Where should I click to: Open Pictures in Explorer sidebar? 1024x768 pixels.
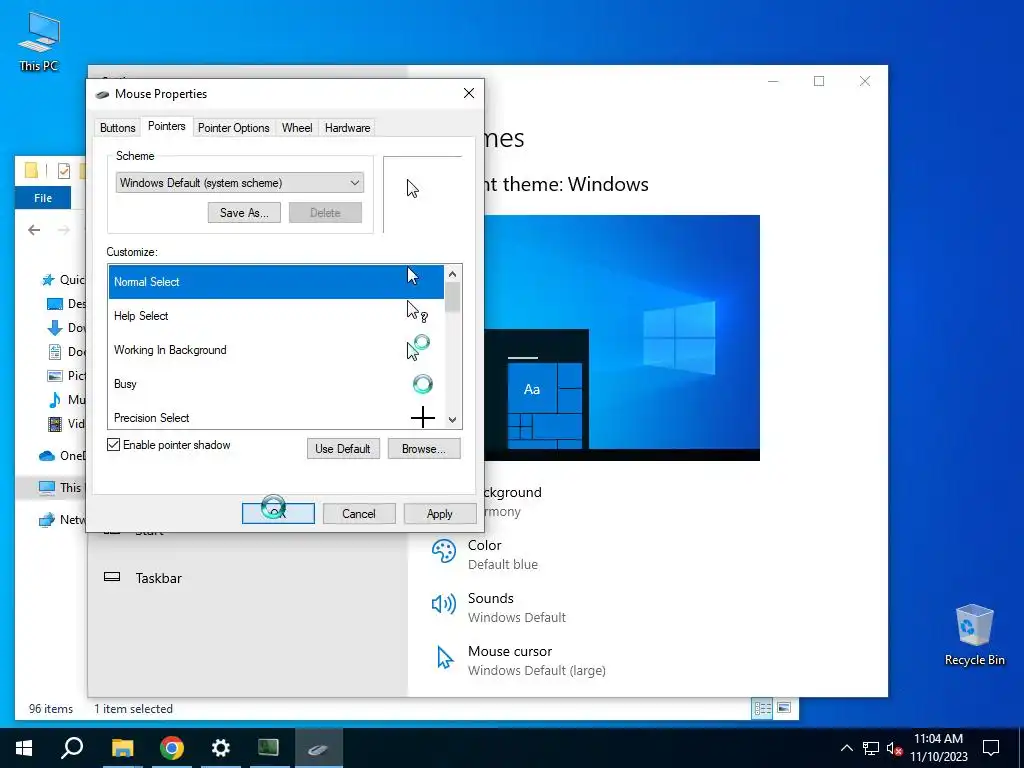tap(67, 376)
